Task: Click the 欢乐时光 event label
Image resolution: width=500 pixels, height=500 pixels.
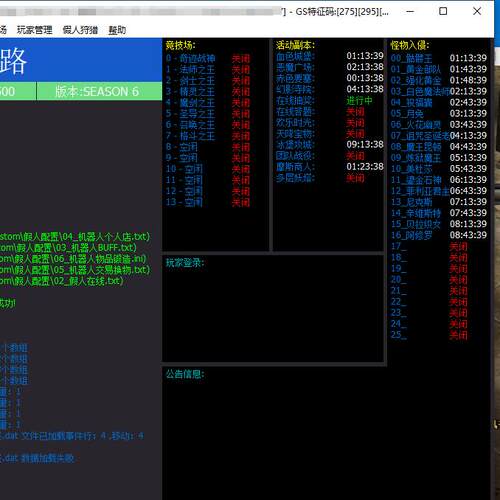Action: point(295,123)
